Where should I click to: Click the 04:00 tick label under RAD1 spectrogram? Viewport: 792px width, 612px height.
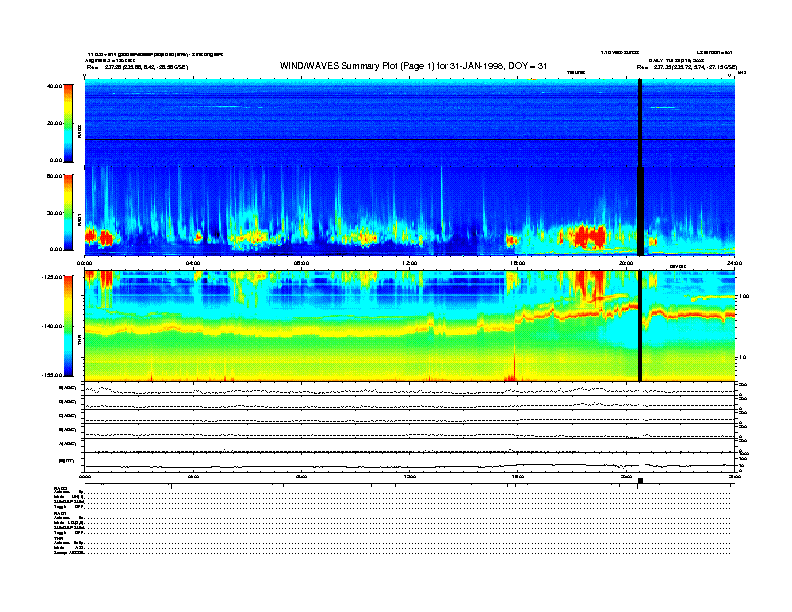pos(193,263)
